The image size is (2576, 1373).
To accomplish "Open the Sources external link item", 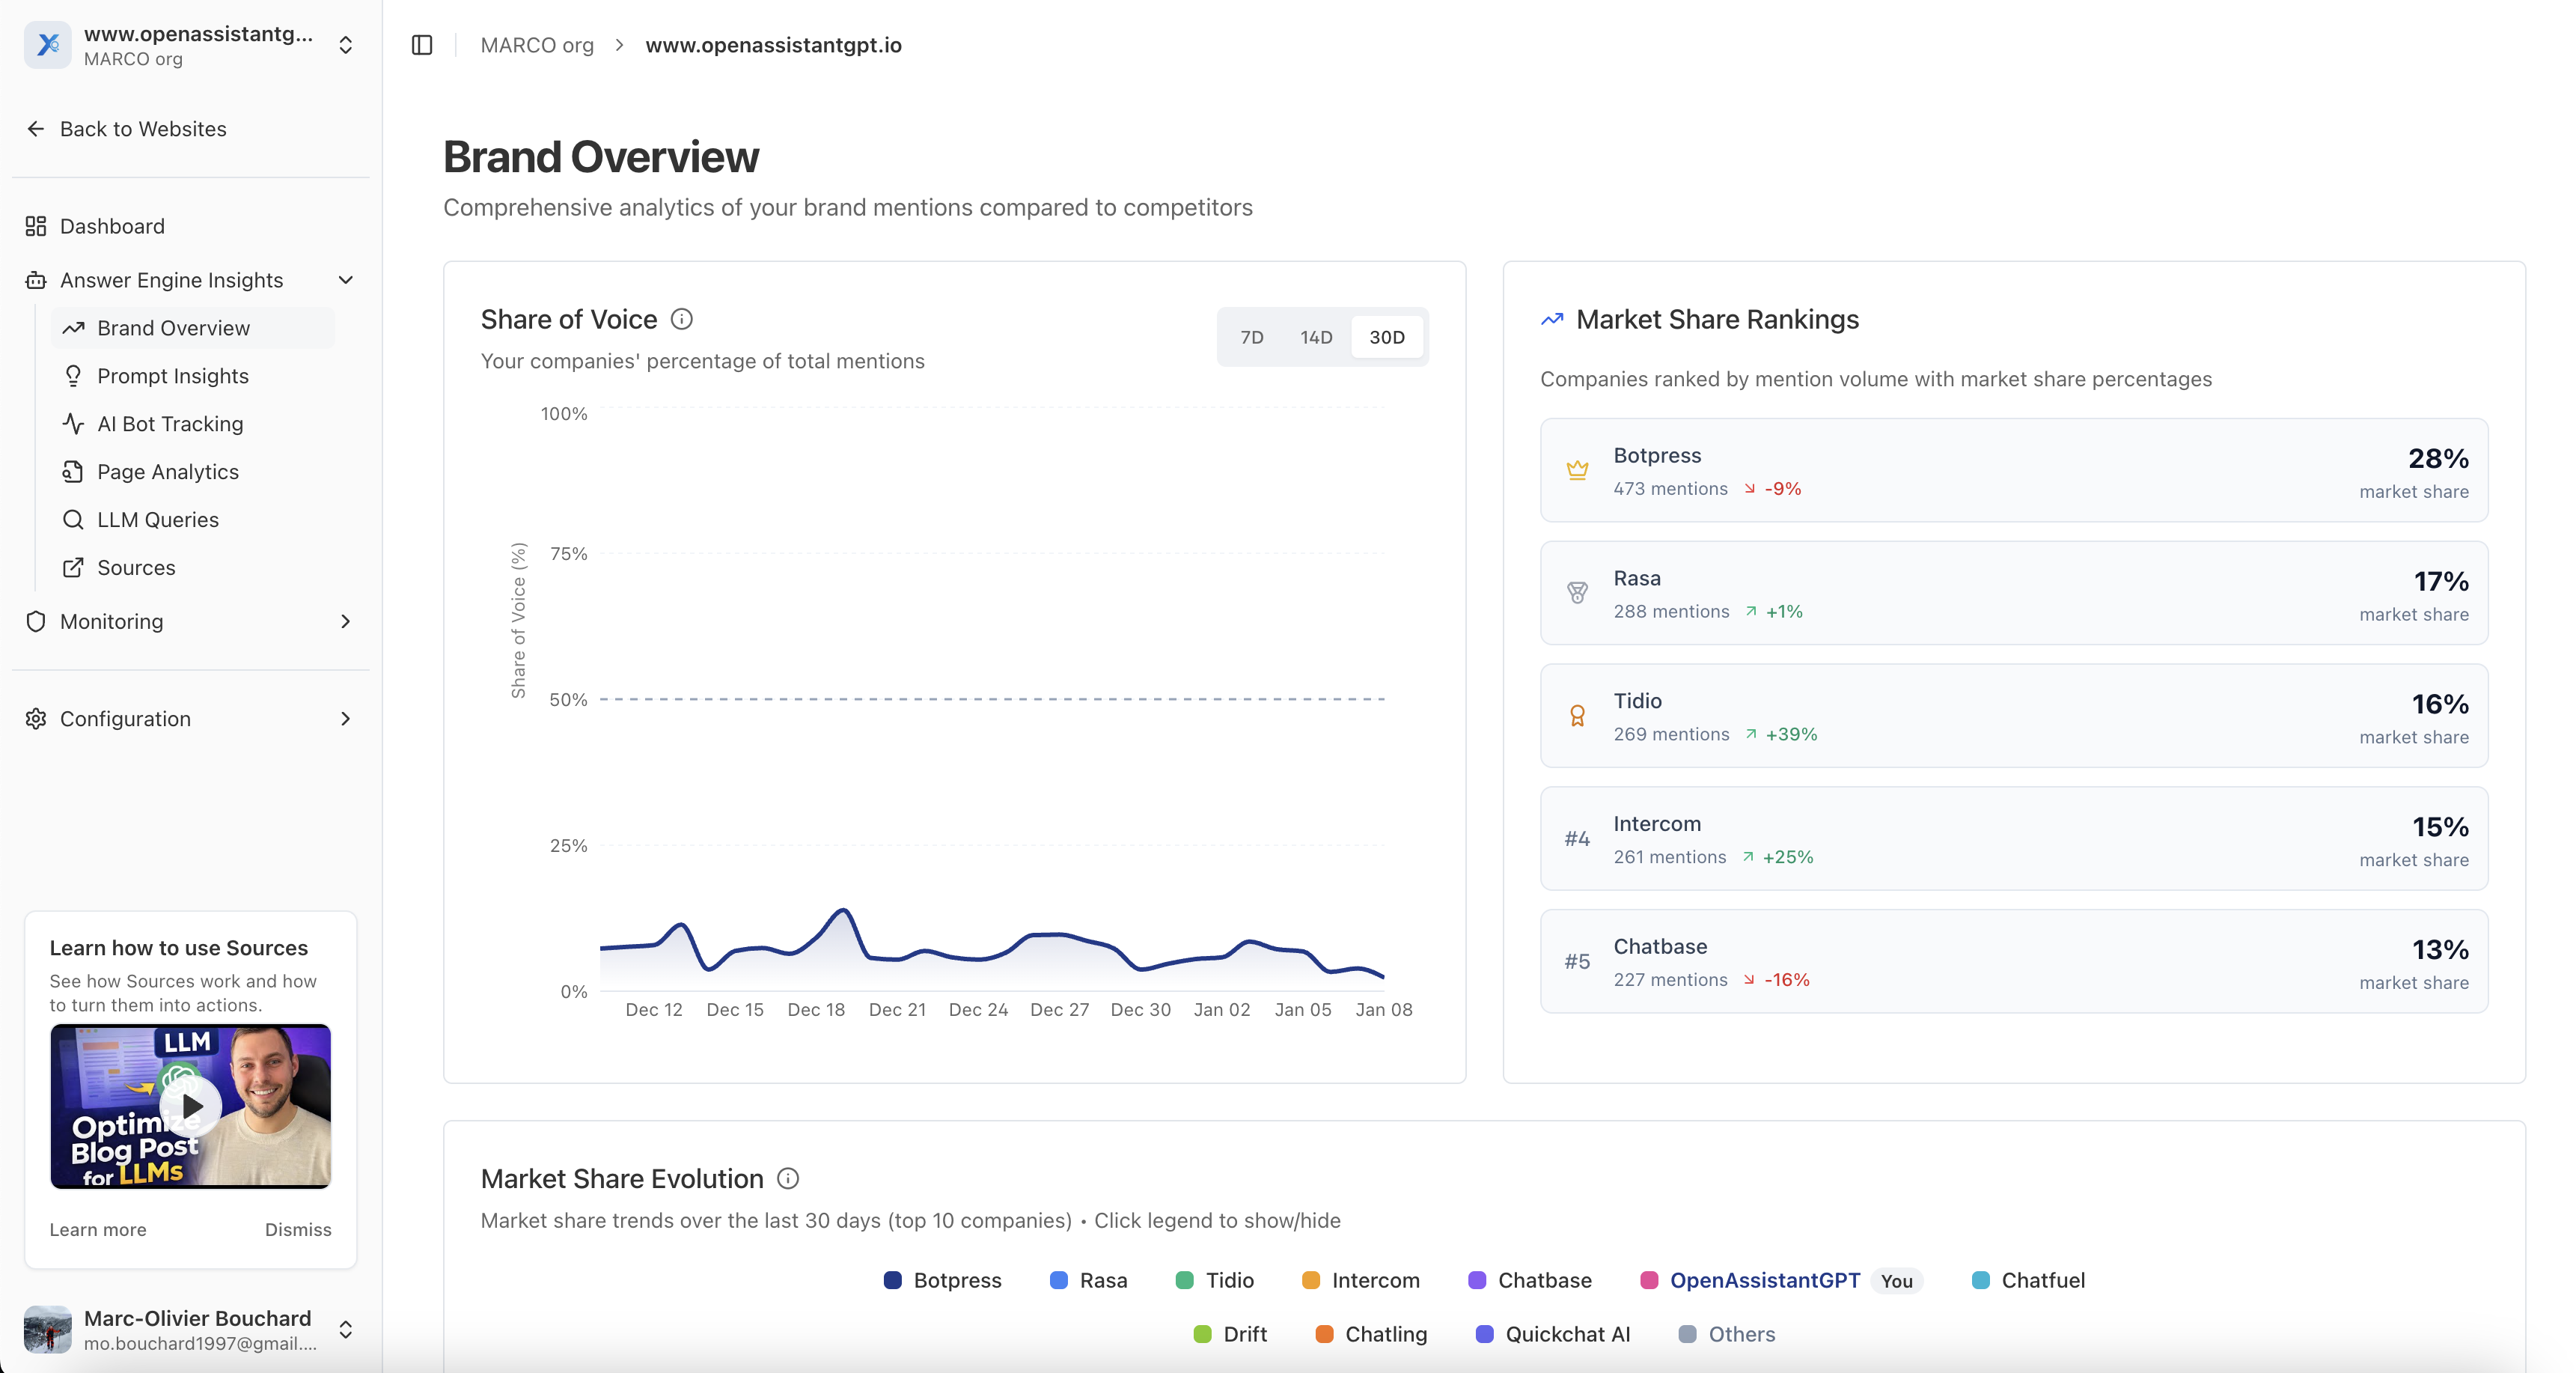I will coord(136,568).
